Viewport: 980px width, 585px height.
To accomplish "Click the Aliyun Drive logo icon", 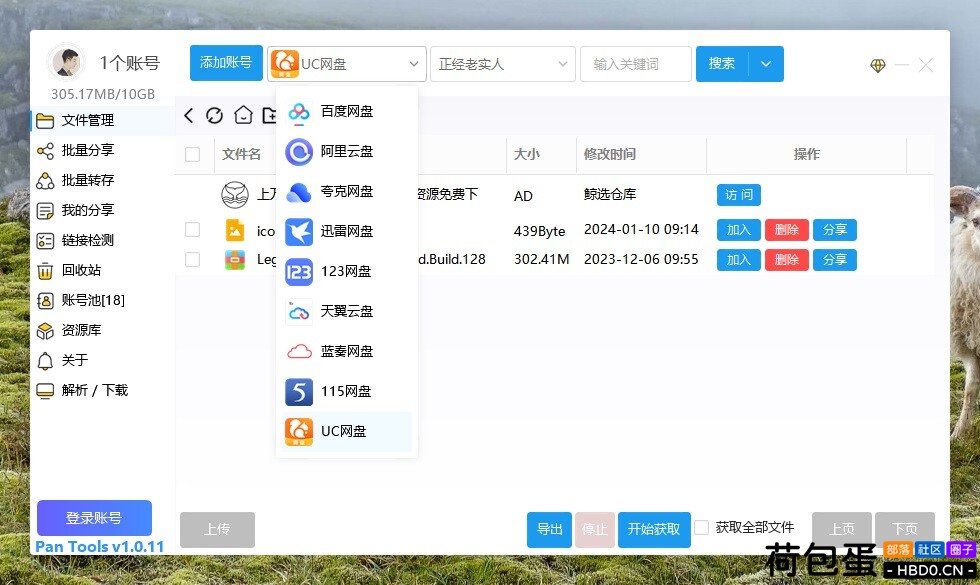I will [299, 152].
